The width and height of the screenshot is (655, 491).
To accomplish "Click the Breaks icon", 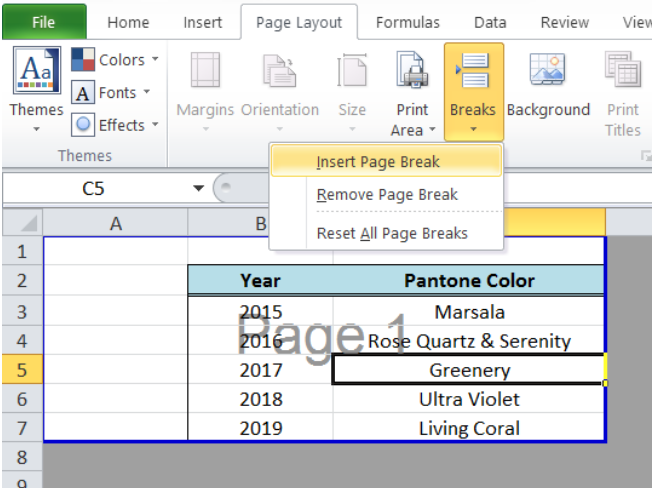I will [x=473, y=70].
